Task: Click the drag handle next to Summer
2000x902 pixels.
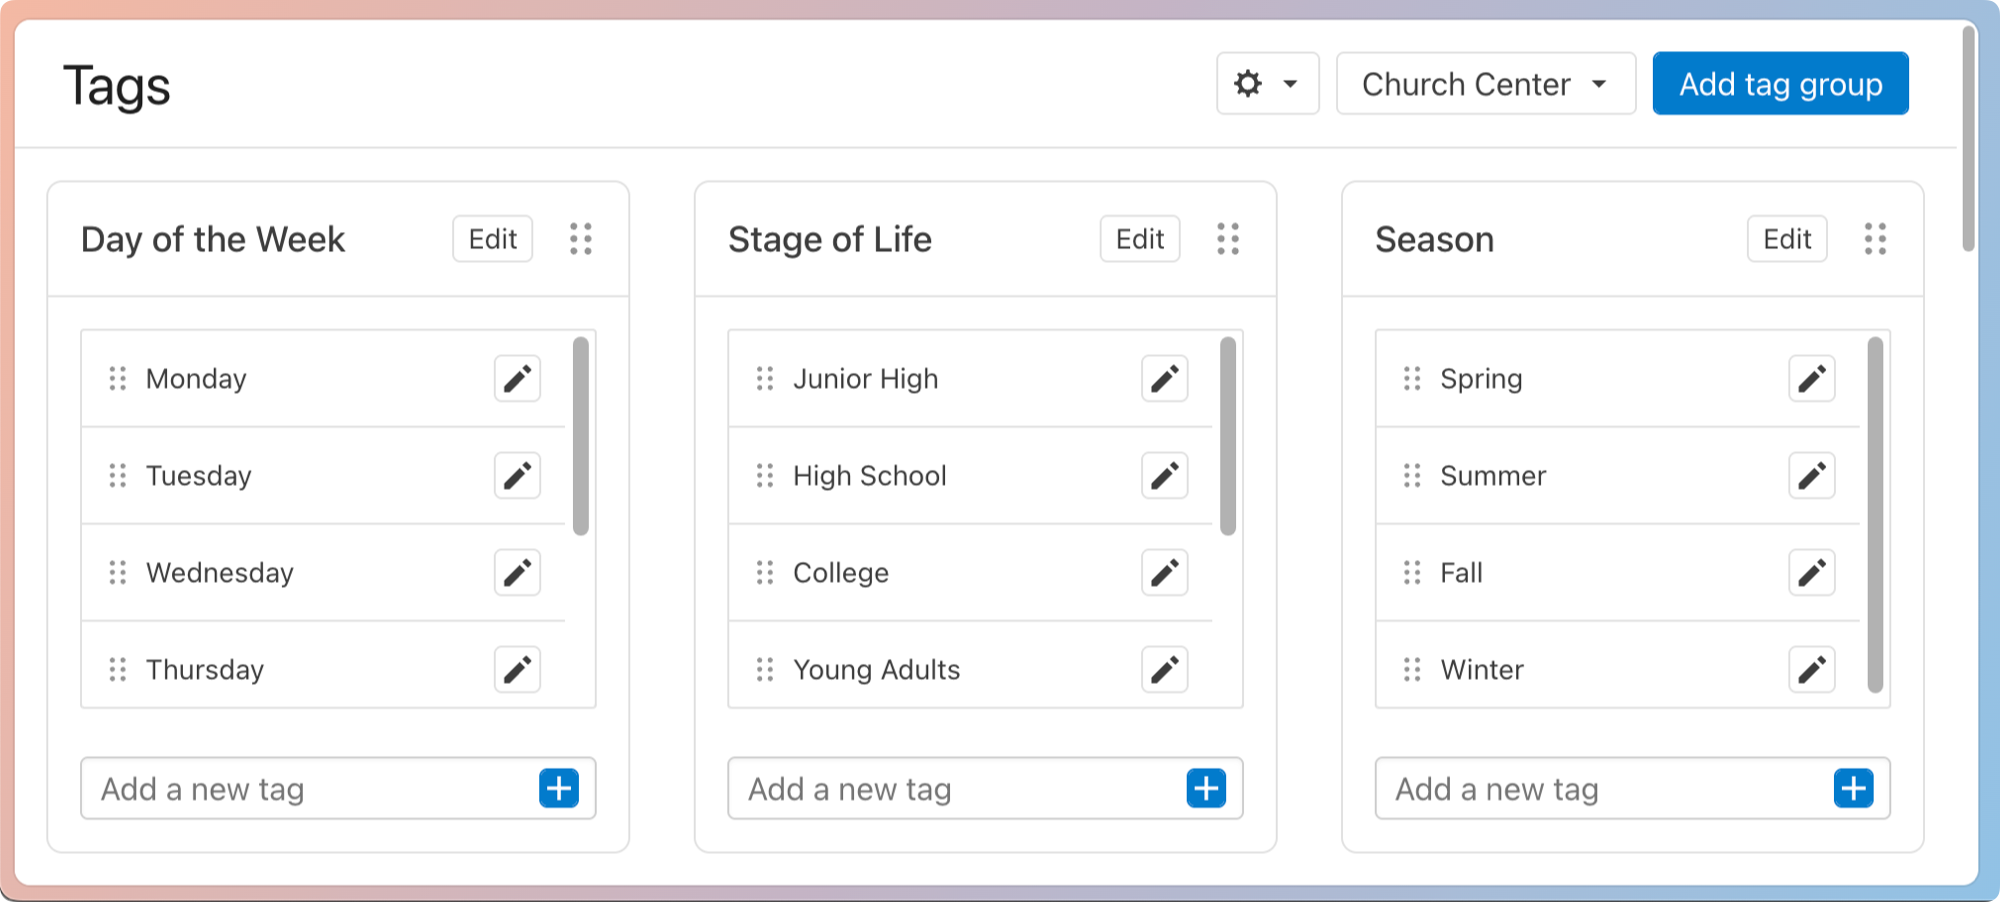Action: [x=1412, y=476]
